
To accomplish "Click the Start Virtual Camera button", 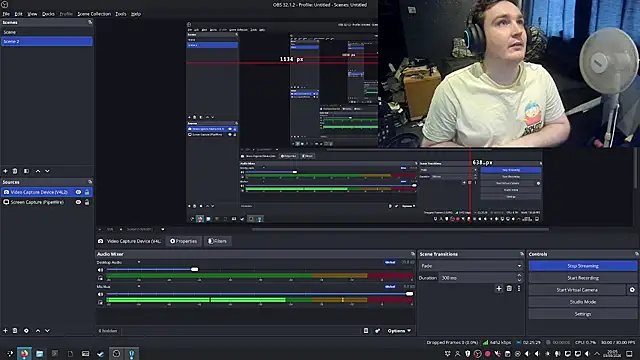I will [577, 290].
